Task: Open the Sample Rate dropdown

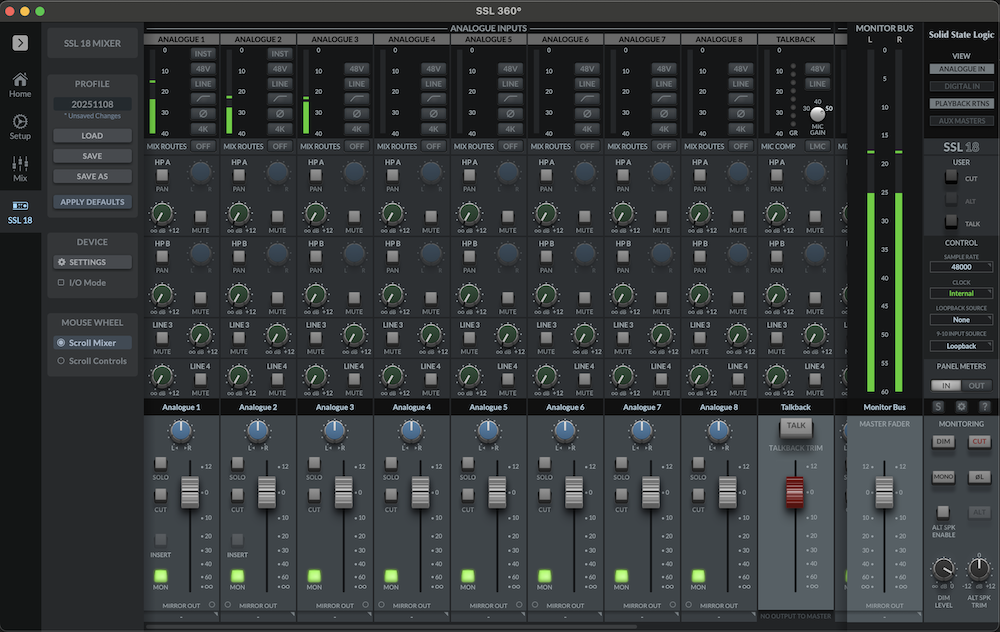Action: coord(961,268)
